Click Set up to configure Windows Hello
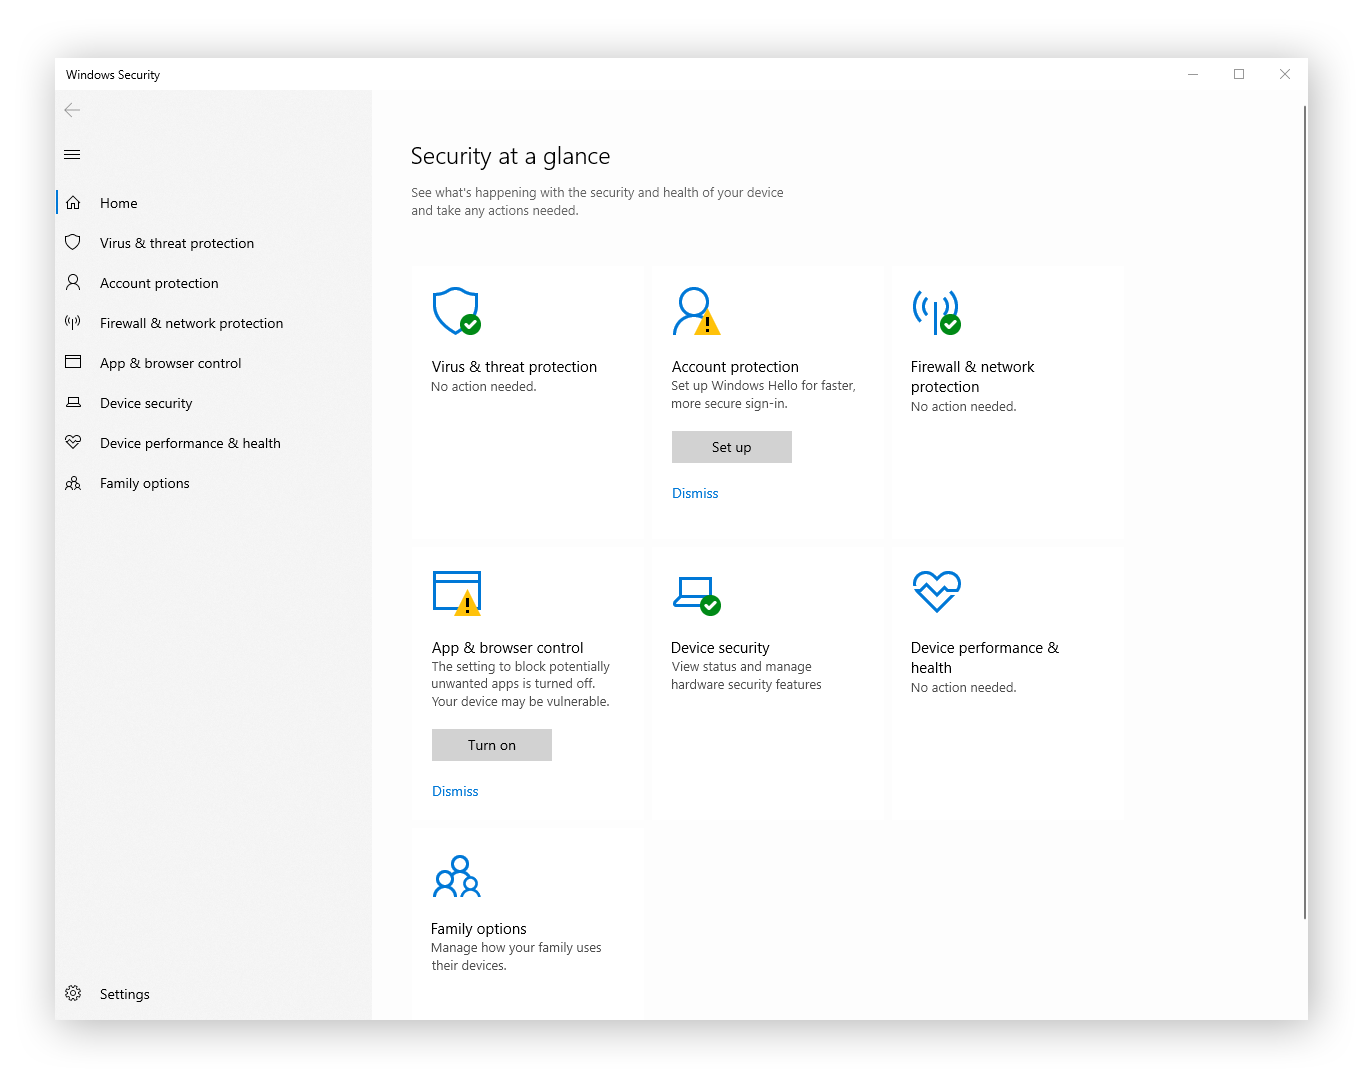1363x1078 pixels. [x=731, y=446]
